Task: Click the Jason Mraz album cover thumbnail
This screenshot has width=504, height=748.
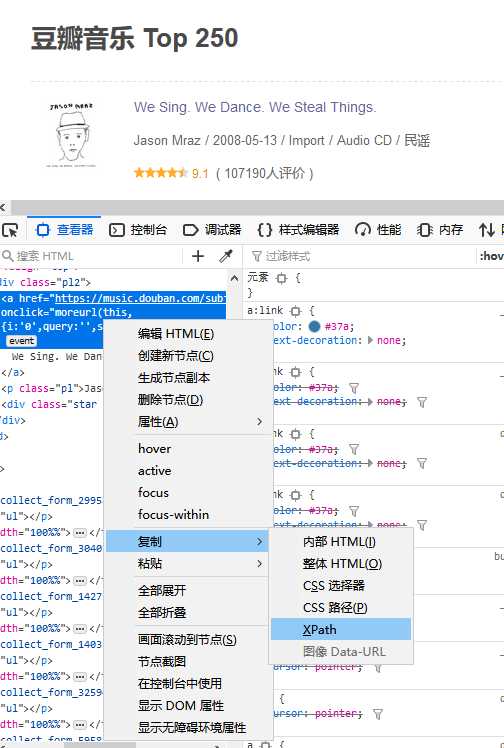Action: tap(72, 135)
